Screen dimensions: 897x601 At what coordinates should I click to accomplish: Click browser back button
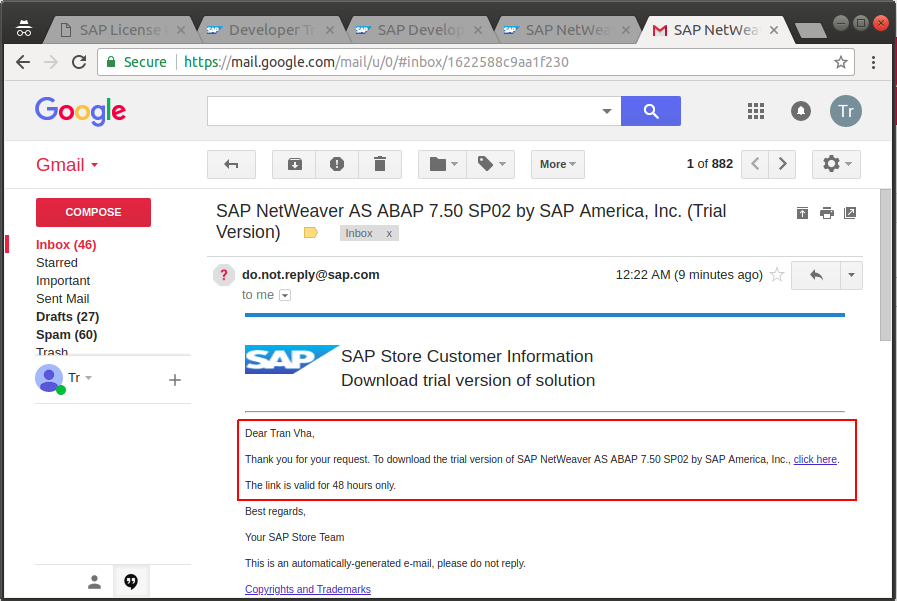pyautogui.click(x=23, y=62)
